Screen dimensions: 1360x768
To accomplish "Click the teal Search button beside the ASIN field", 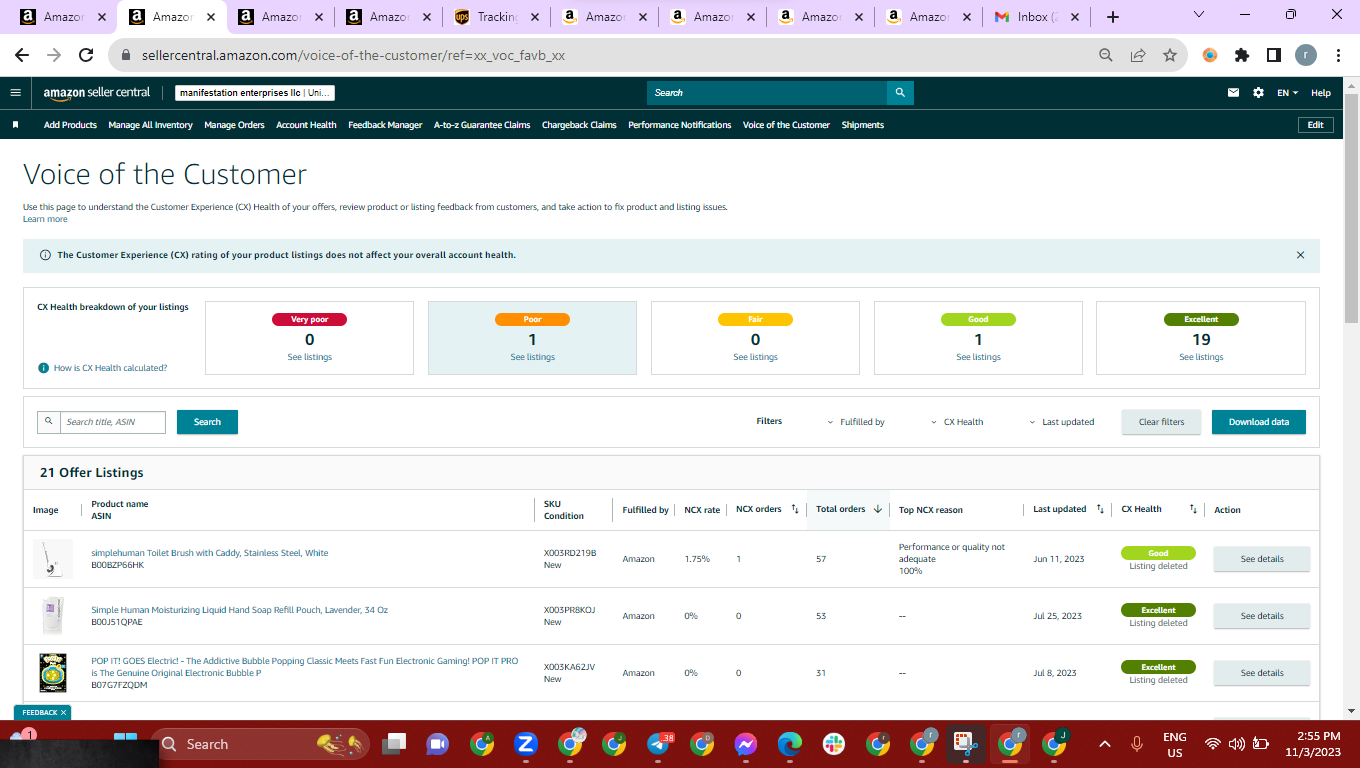I will 207,422.
